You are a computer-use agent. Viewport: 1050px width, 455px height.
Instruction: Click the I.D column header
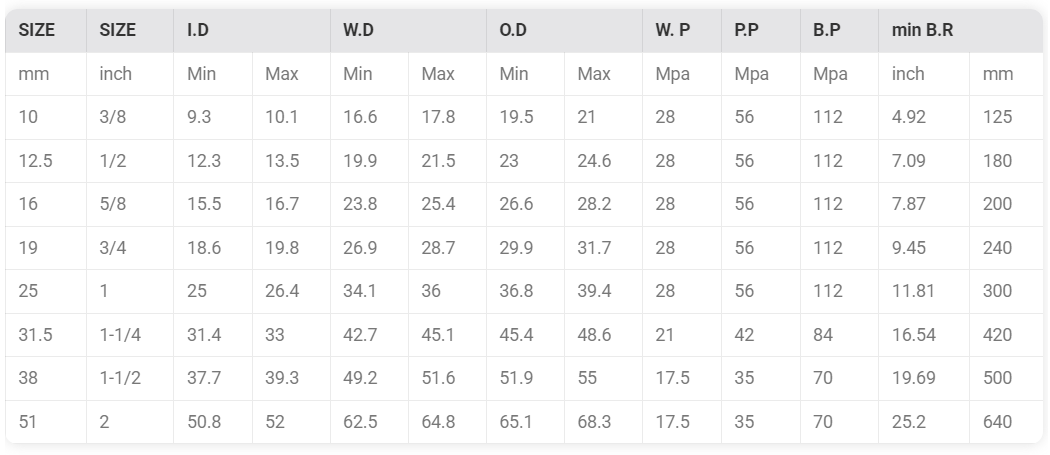click(252, 31)
